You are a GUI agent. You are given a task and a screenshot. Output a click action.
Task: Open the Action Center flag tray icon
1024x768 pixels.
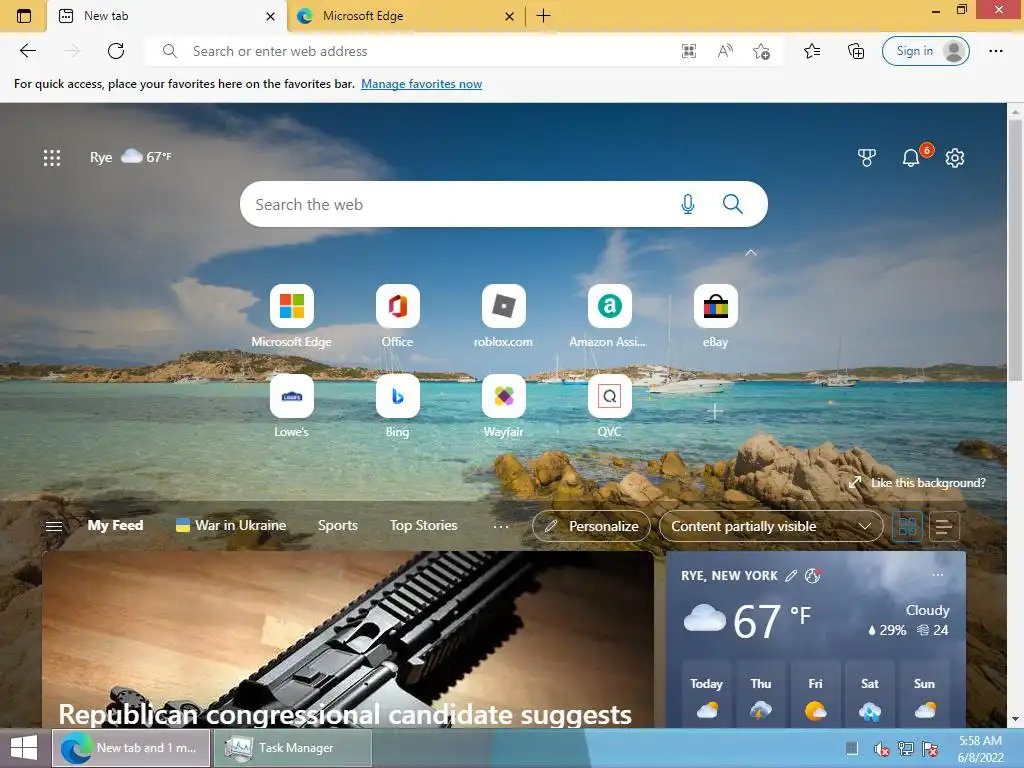point(930,749)
